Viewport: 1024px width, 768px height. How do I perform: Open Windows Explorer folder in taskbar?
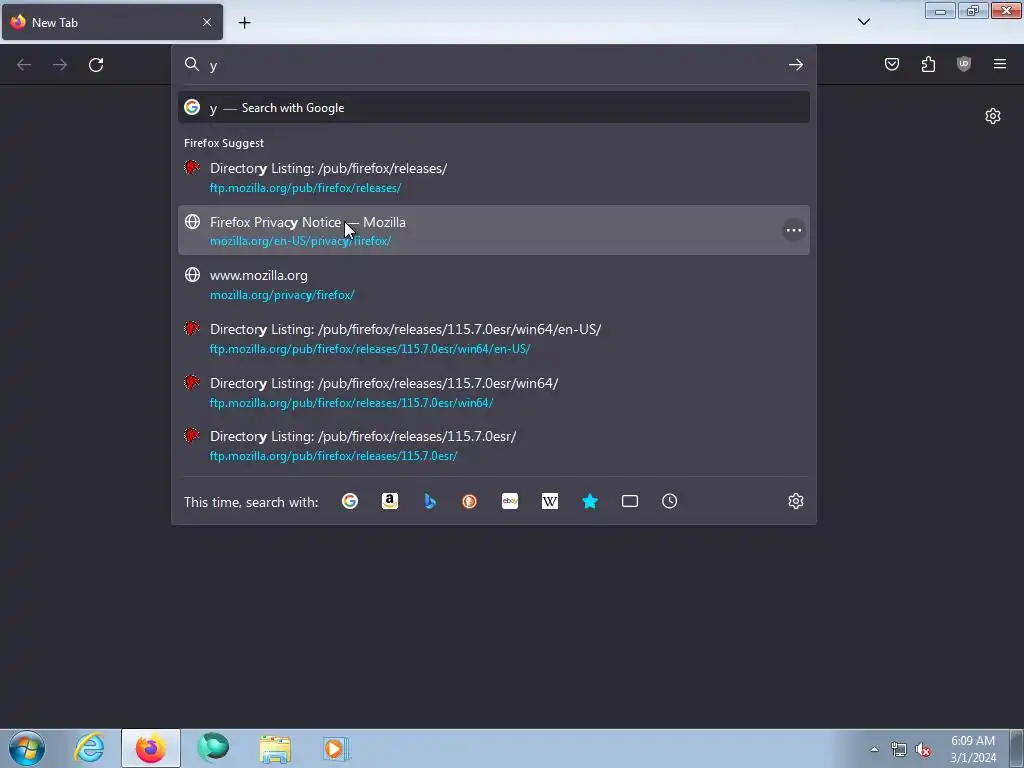(275, 748)
